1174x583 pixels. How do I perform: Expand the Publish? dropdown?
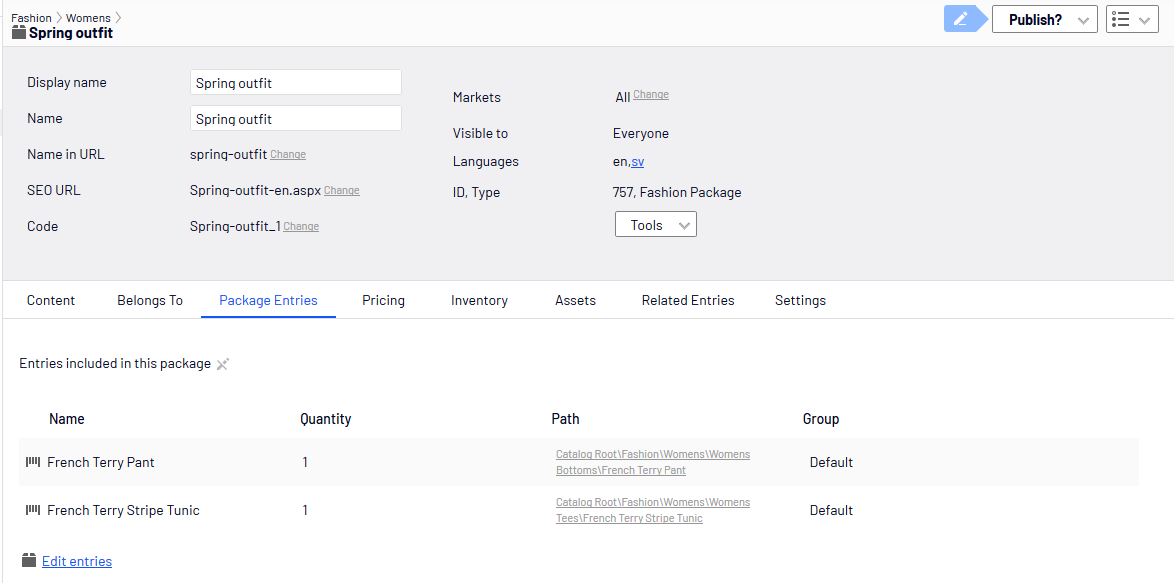1045,19
